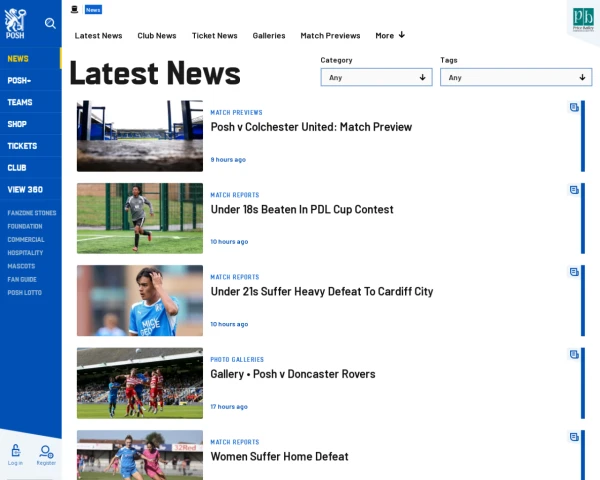Open the Price Bailey sponsor logo
This screenshot has height=480, width=600.
(583, 20)
